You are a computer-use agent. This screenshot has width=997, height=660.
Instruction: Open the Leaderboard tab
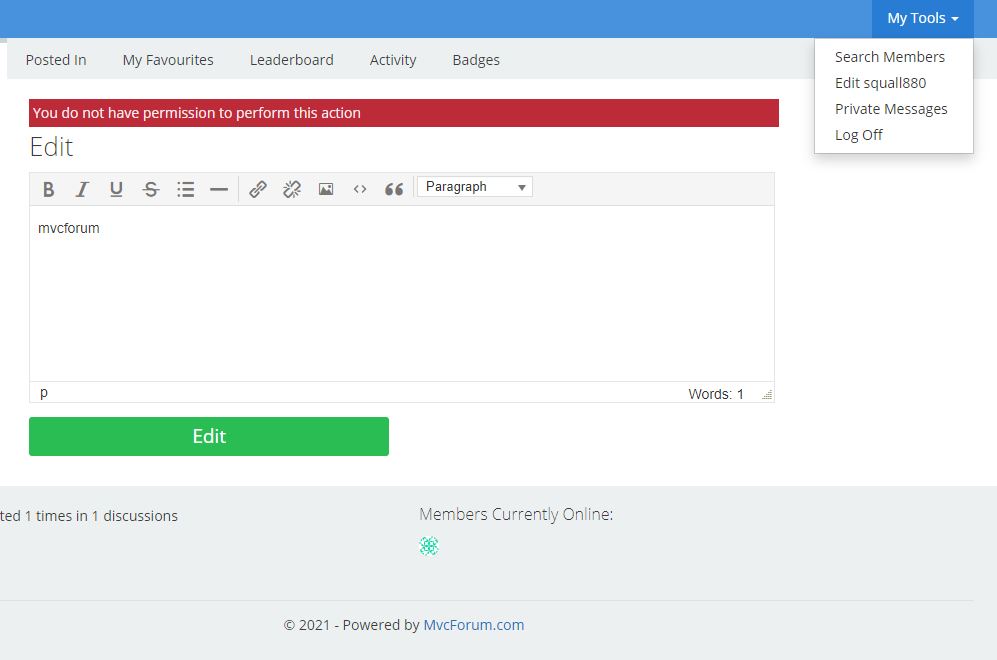pyautogui.click(x=291, y=60)
